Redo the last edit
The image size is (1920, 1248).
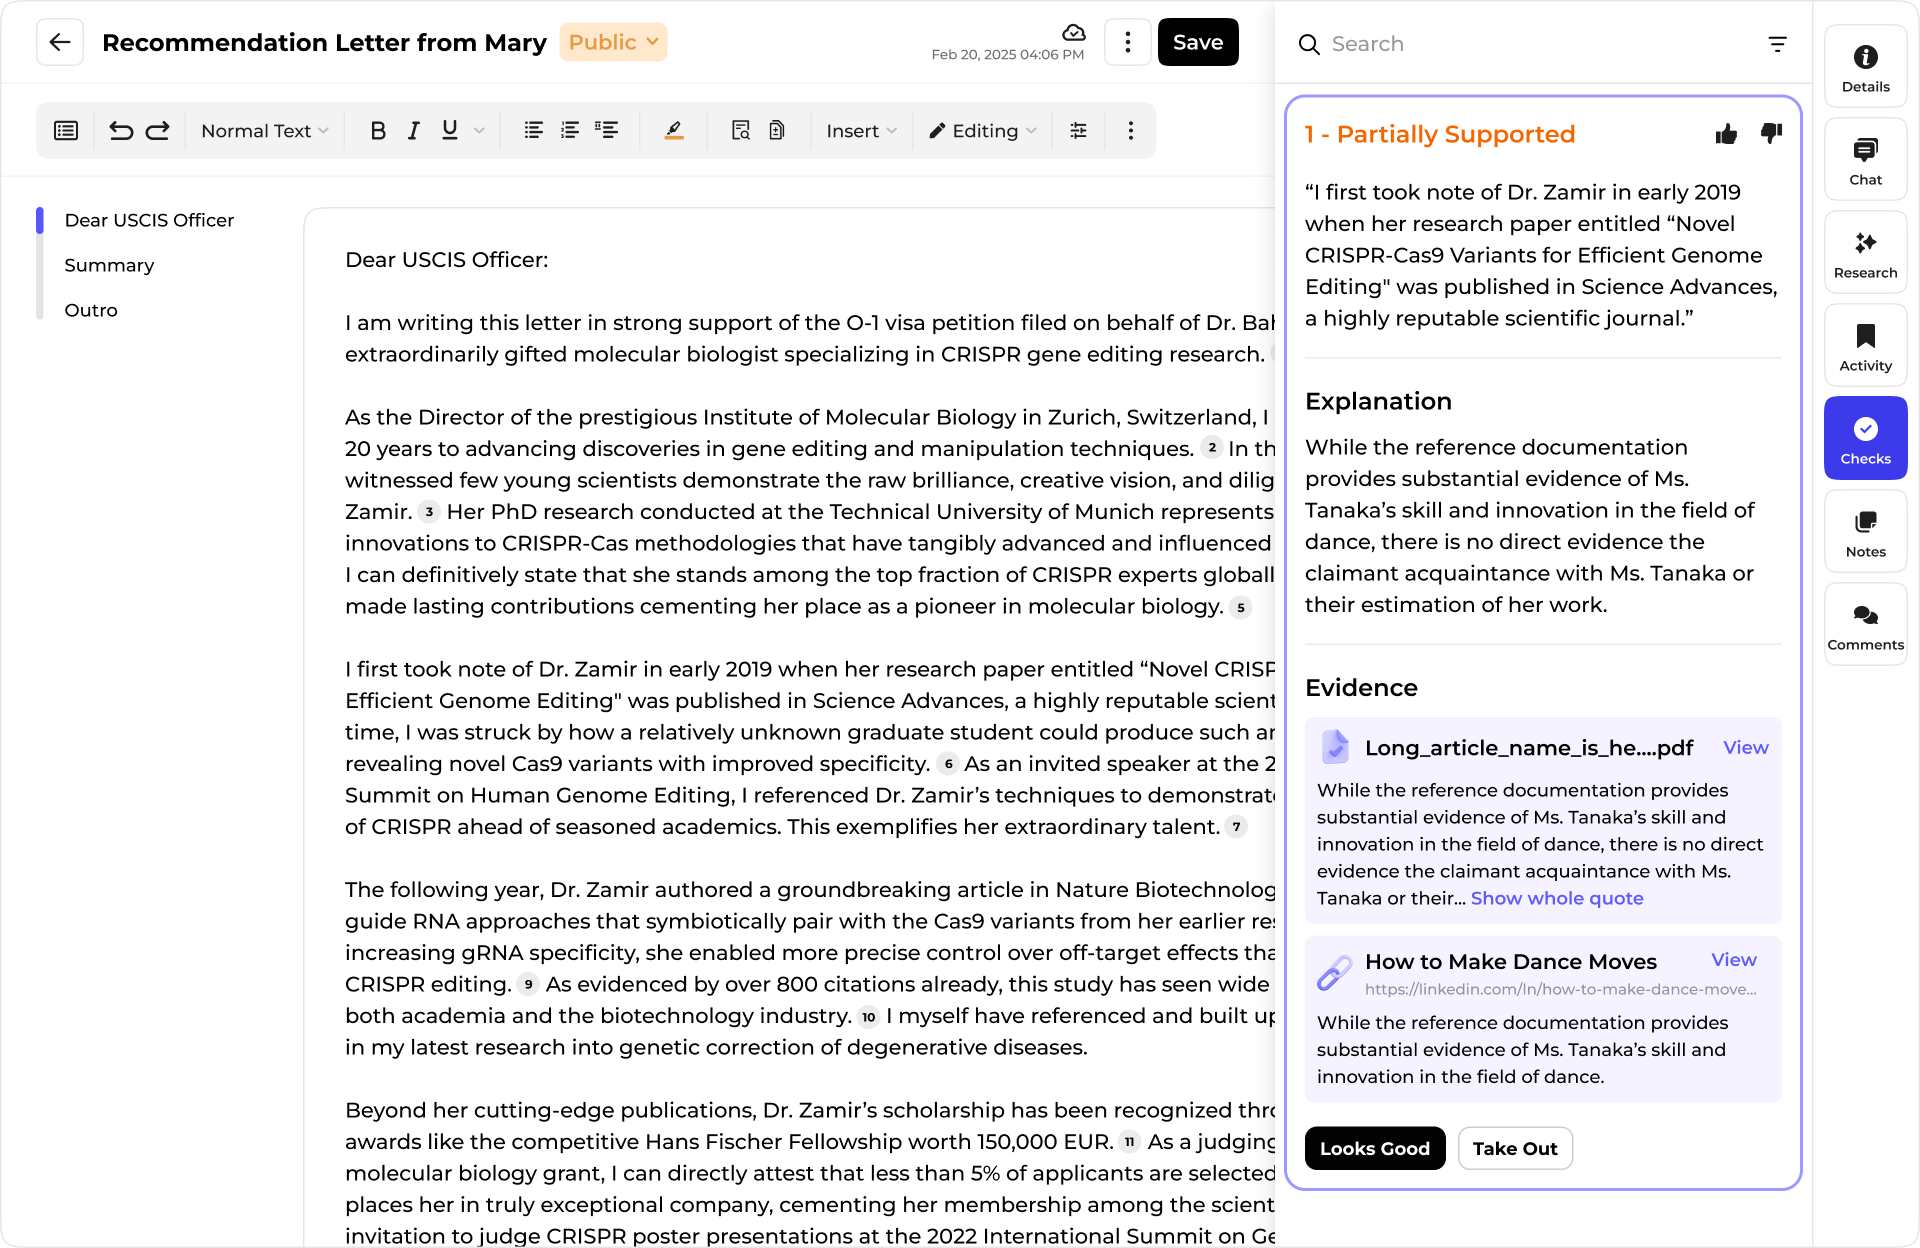click(158, 131)
